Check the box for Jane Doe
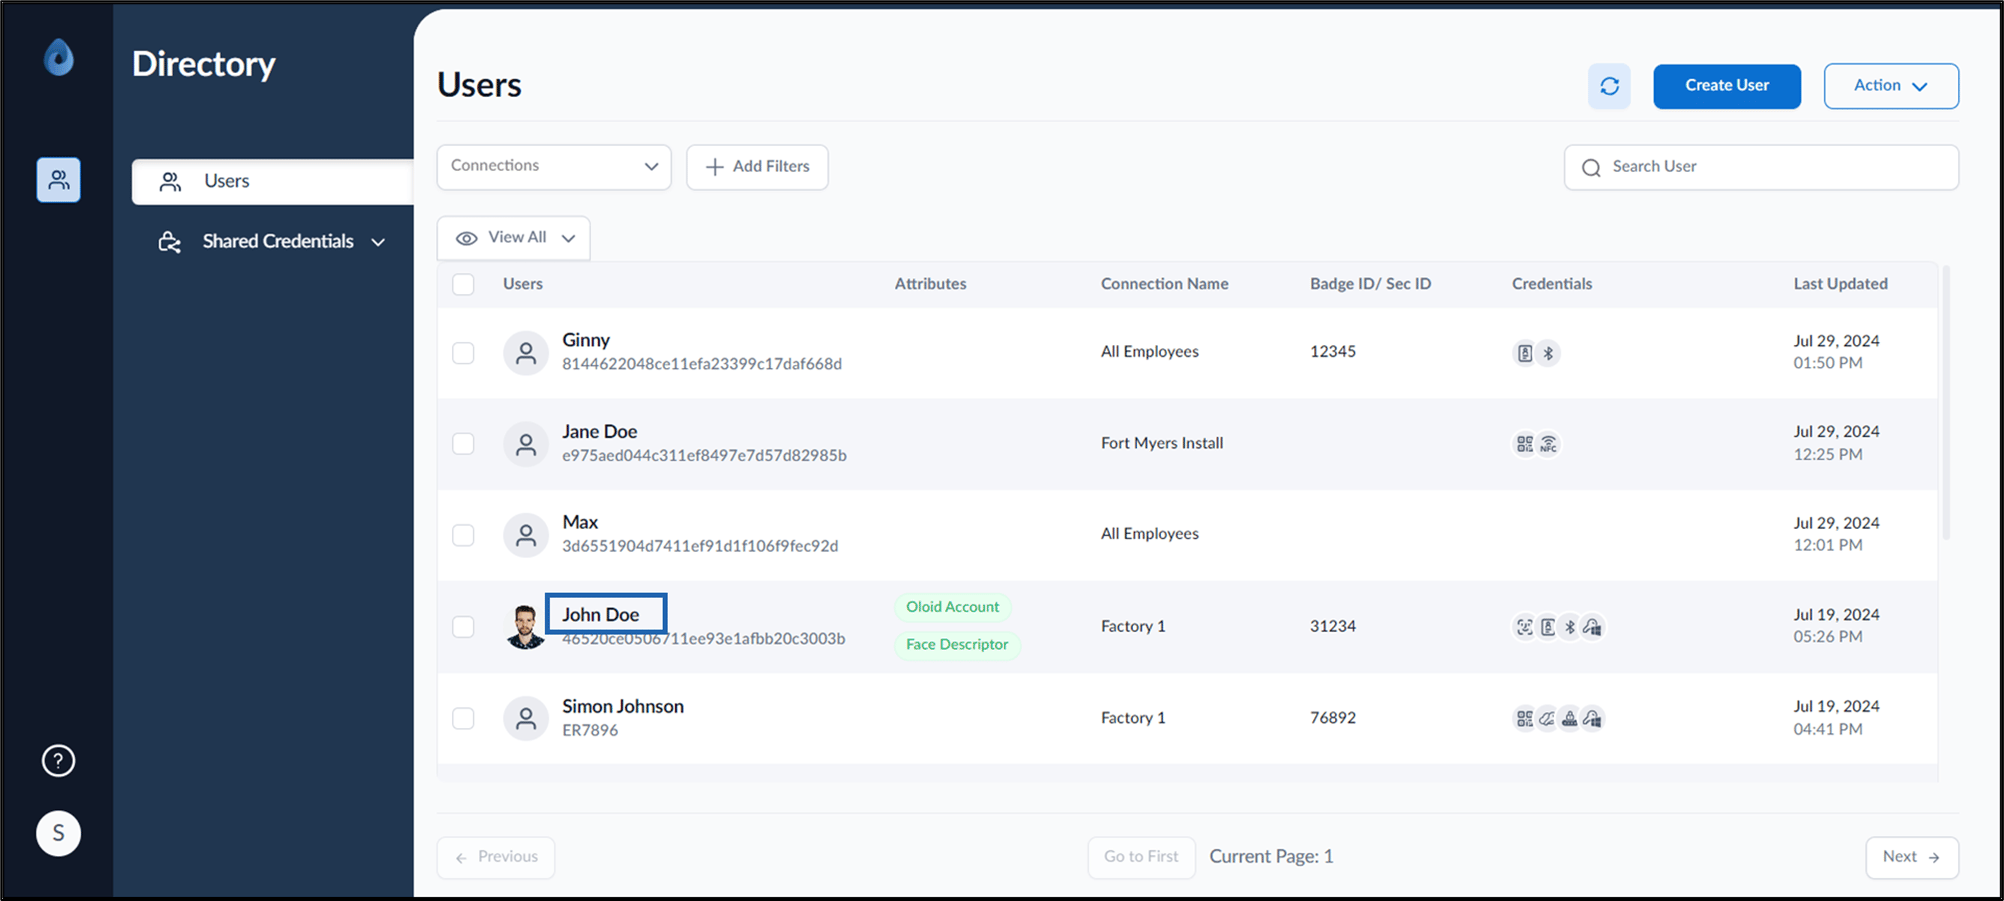Image resolution: width=2004 pixels, height=901 pixels. click(463, 443)
